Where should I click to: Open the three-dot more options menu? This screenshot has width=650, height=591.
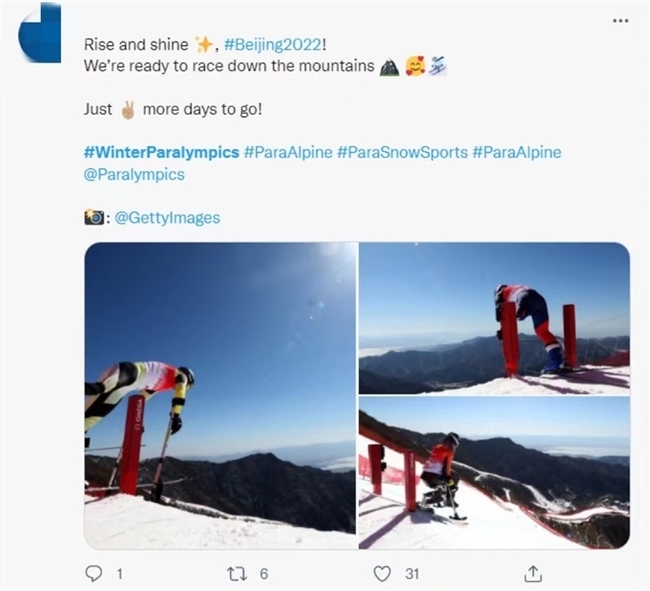click(620, 20)
